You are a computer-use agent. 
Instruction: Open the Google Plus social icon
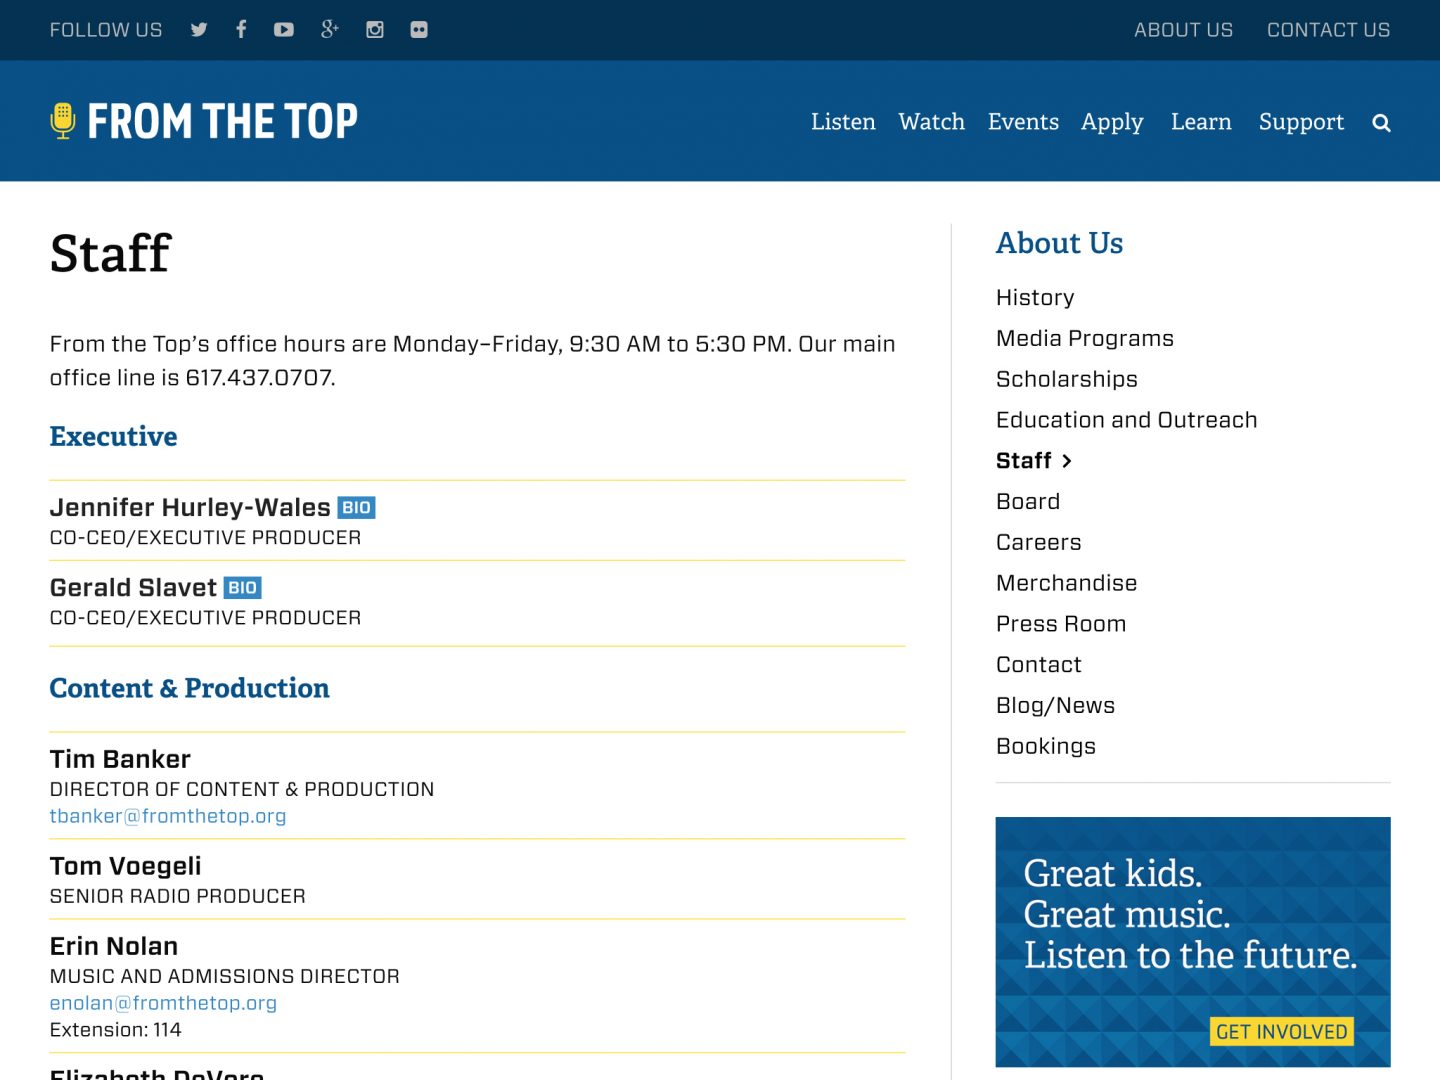[329, 29]
